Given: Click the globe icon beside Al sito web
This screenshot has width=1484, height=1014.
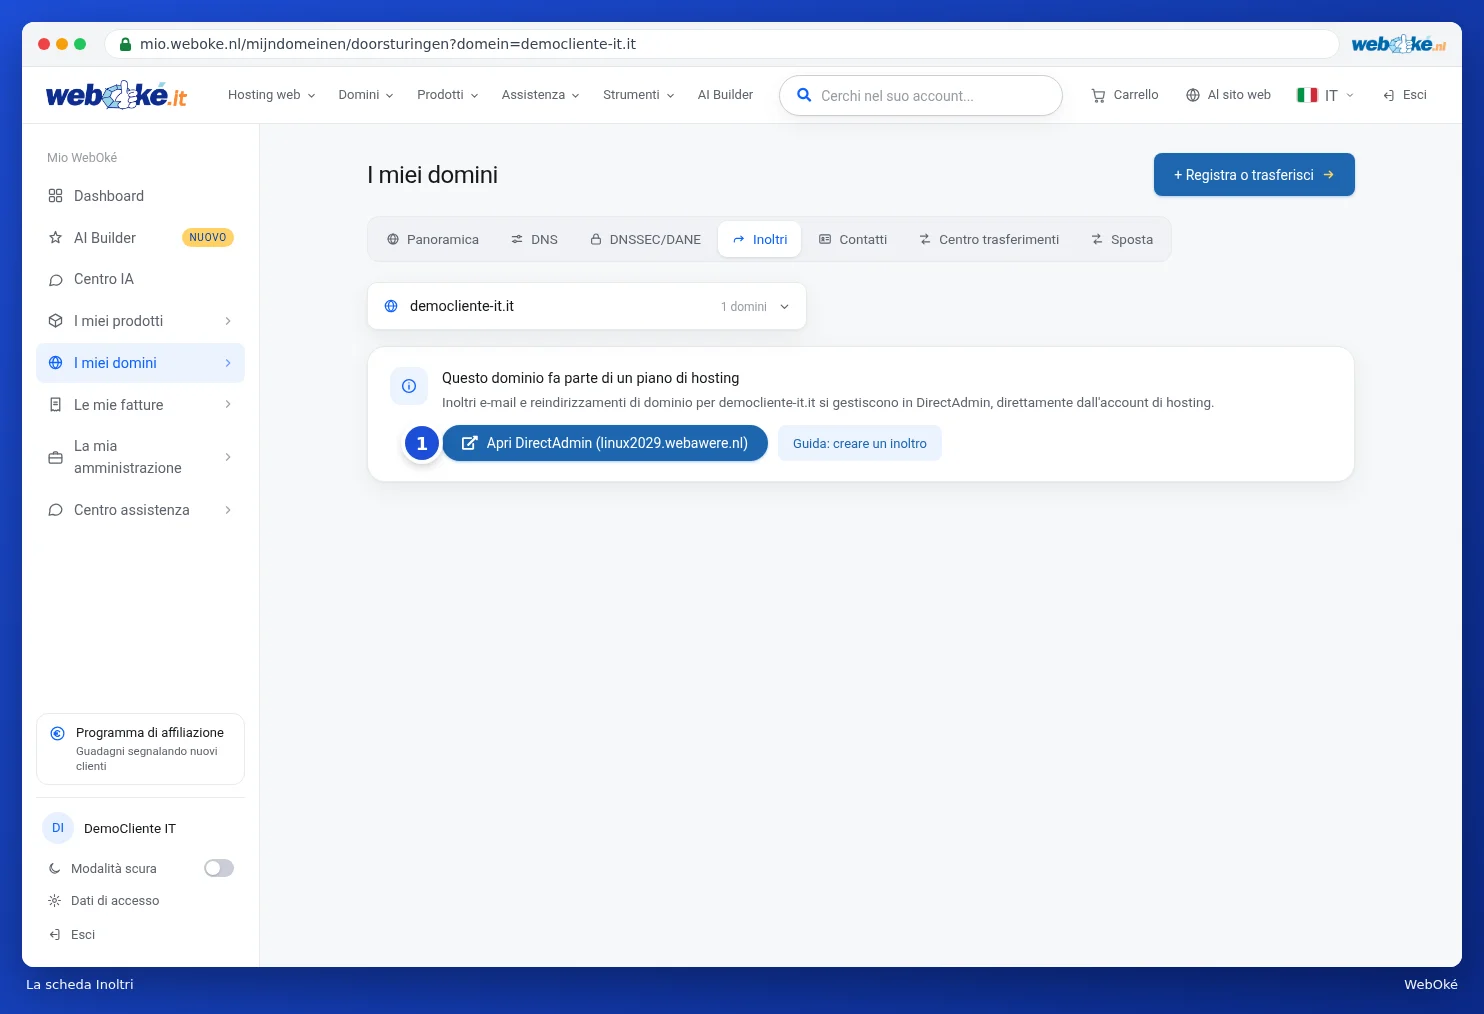Looking at the screenshot, I should (1192, 95).
